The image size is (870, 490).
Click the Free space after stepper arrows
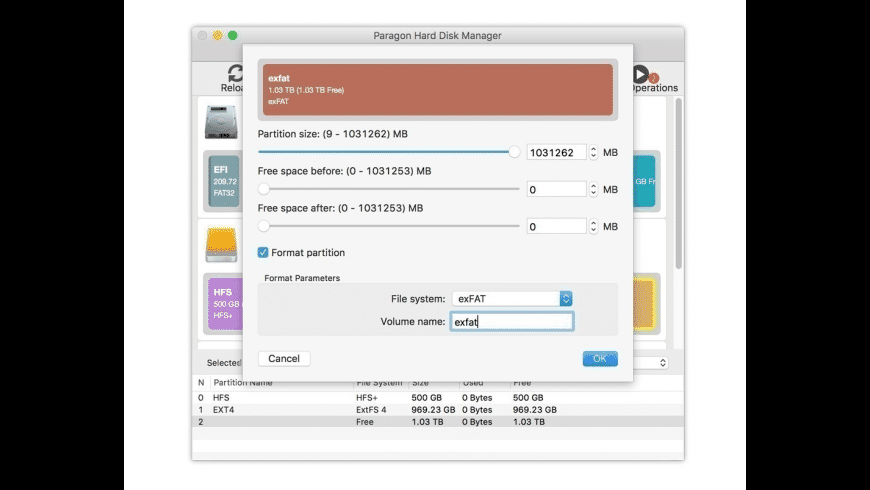click(x=593, y=226)
